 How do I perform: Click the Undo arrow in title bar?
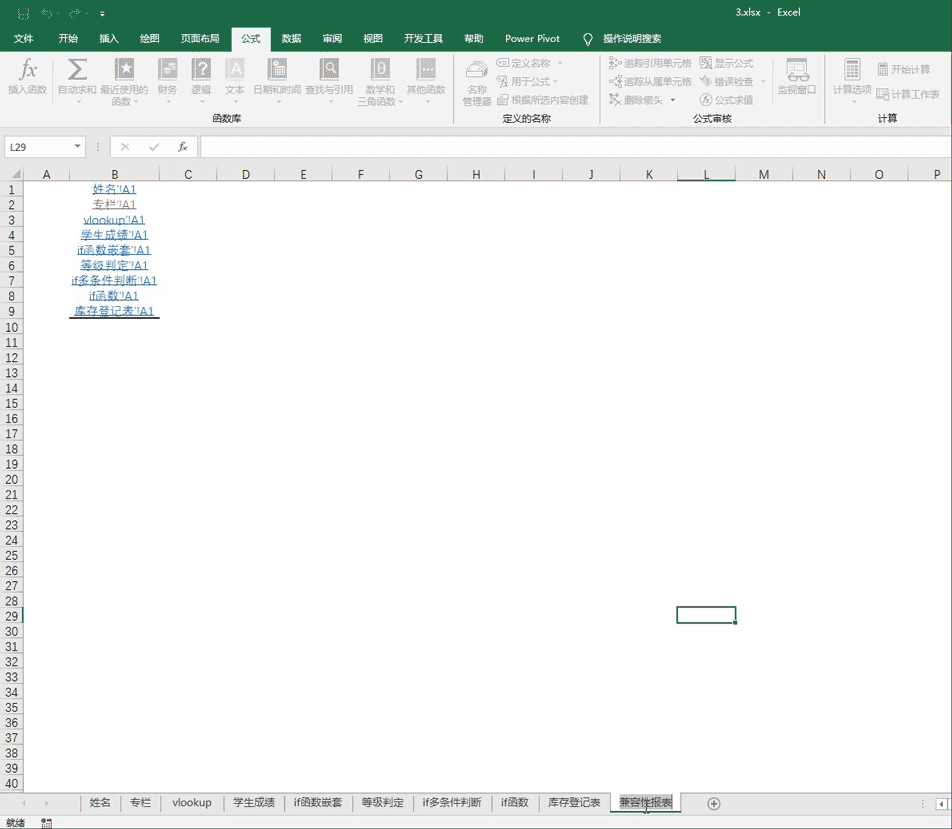(46, 13)
